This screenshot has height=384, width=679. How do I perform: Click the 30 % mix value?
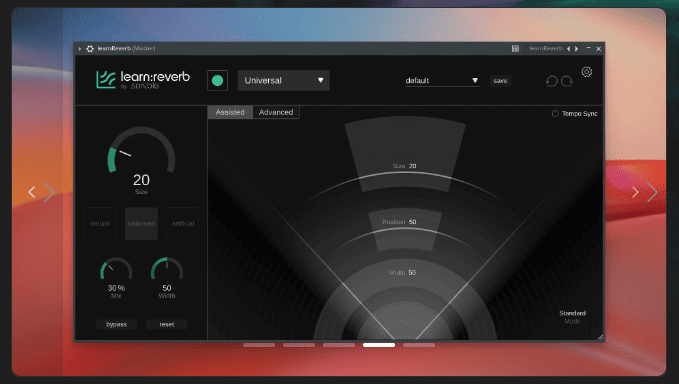tap(116, 288)
